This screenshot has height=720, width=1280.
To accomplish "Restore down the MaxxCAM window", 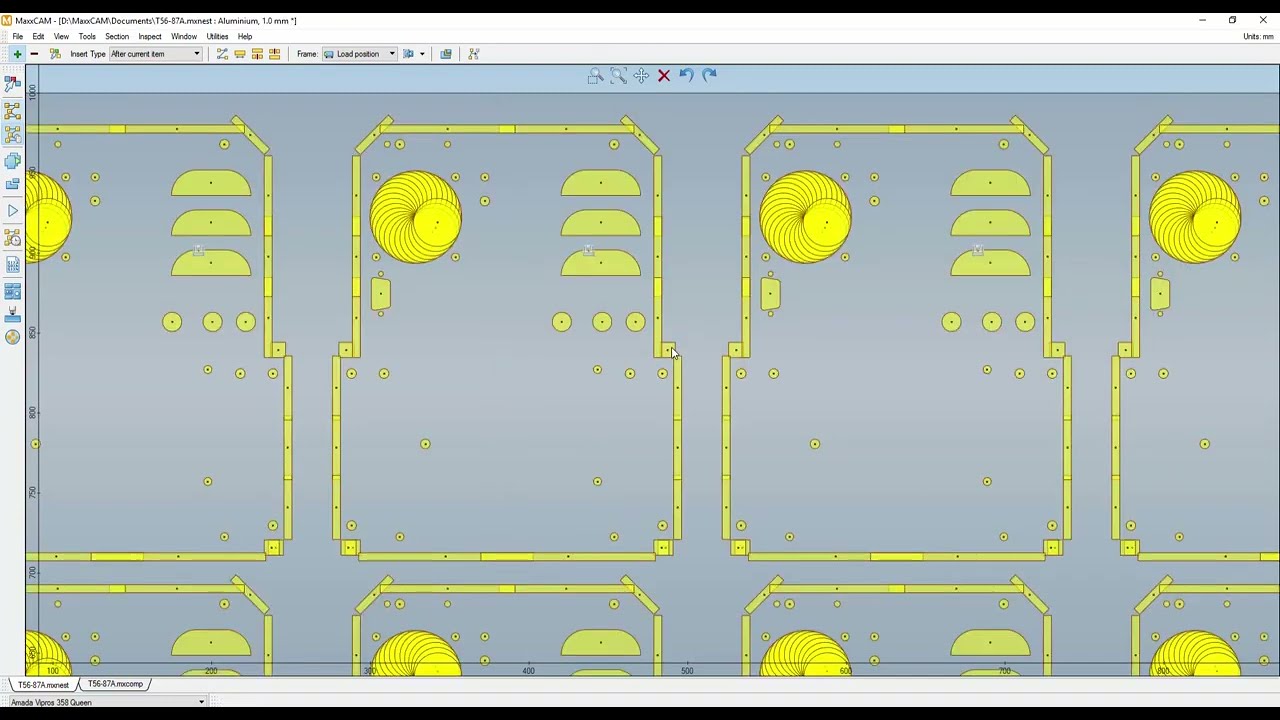I will point(1232,20).
